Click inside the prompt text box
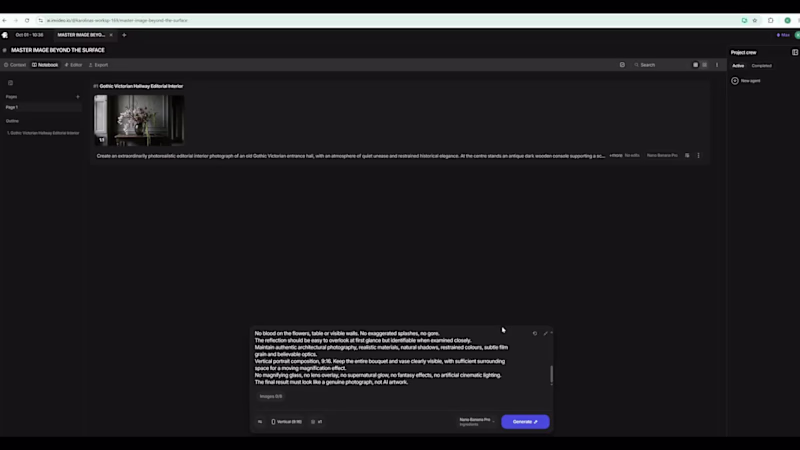This screenshot has width=800, height=450. click(x=383, y=358)
